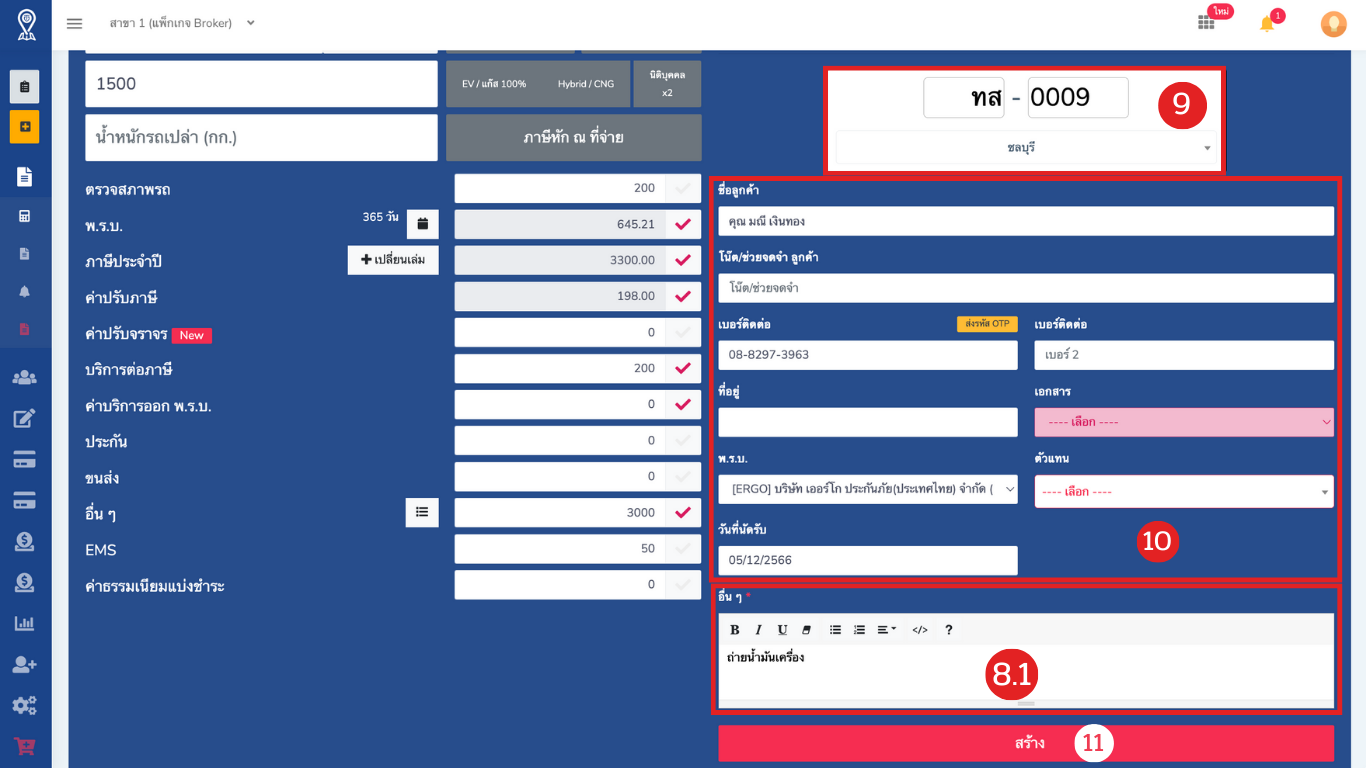Click the น้ำหนักรถเปล่า (กก.) weight field

point(261,137)
